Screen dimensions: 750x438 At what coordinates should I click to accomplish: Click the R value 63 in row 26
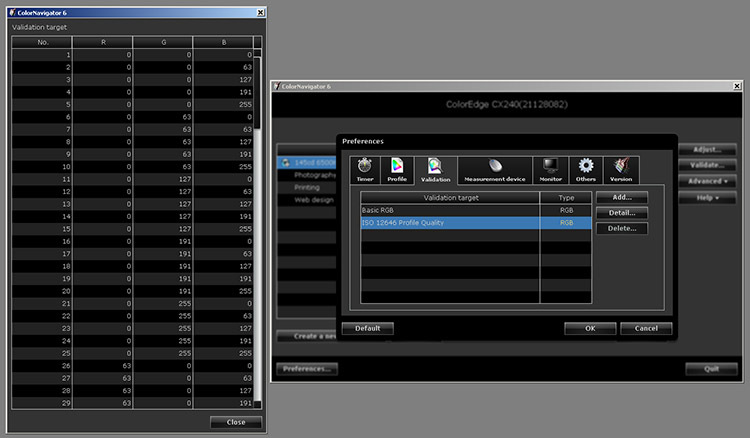coord(126,366)
